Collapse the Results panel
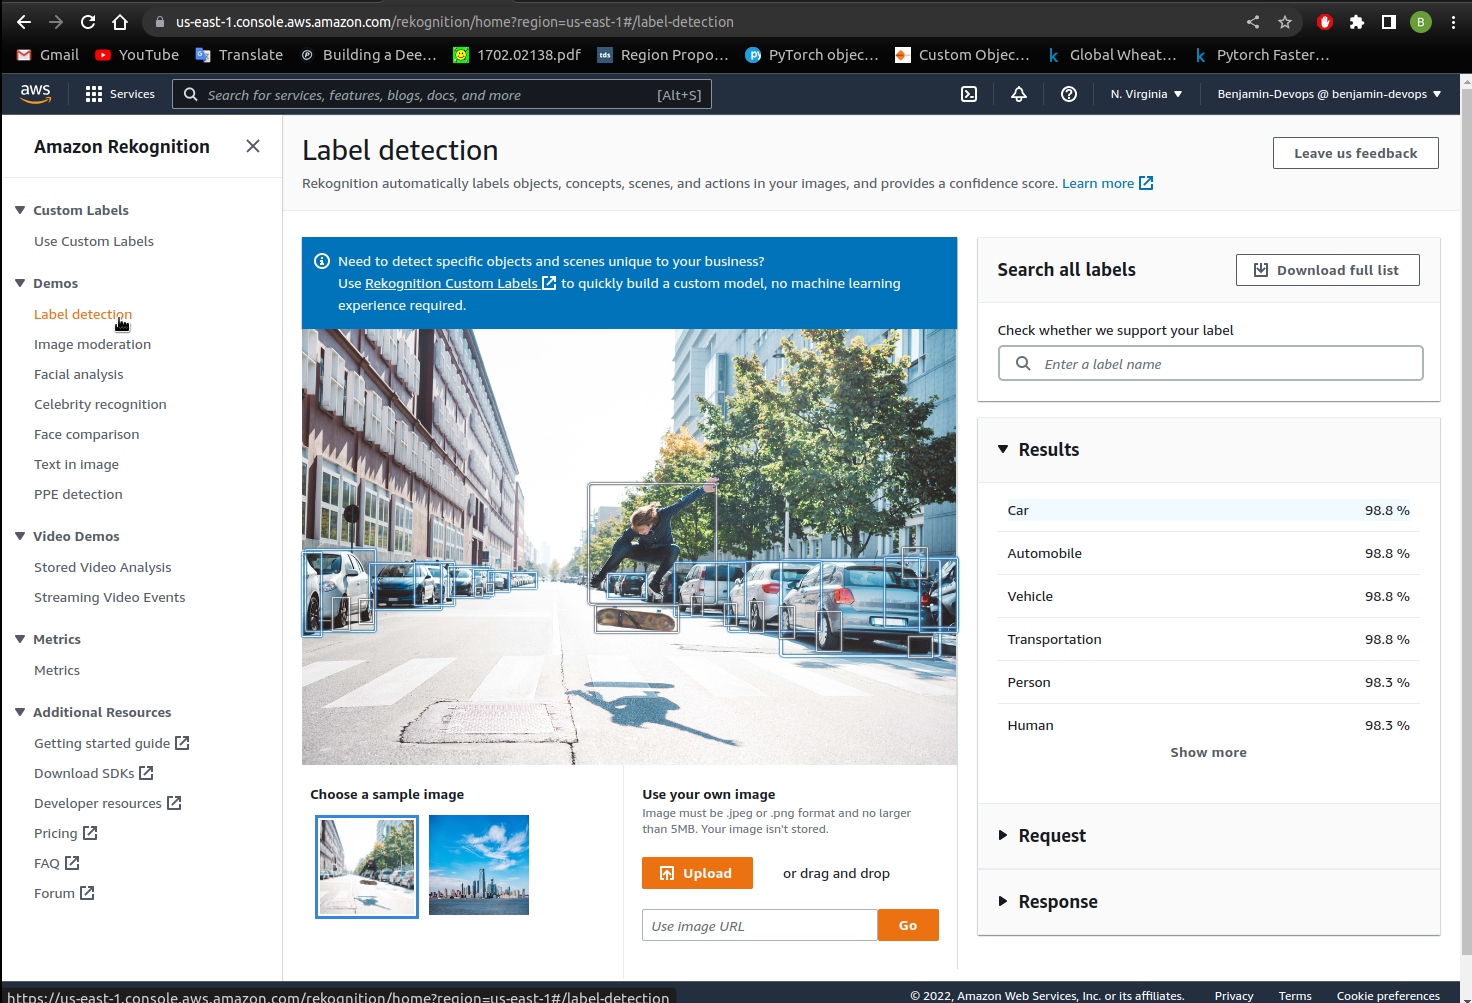1472x1003 pixels. click(1003, 449)
